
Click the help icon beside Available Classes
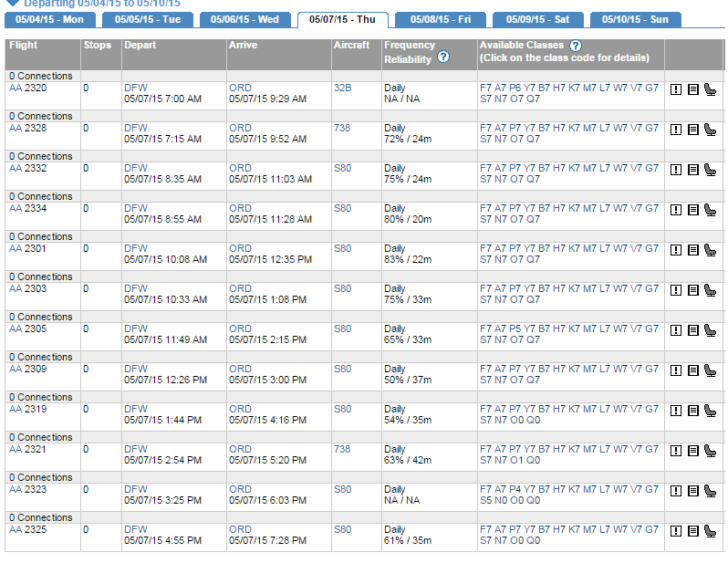575,45
